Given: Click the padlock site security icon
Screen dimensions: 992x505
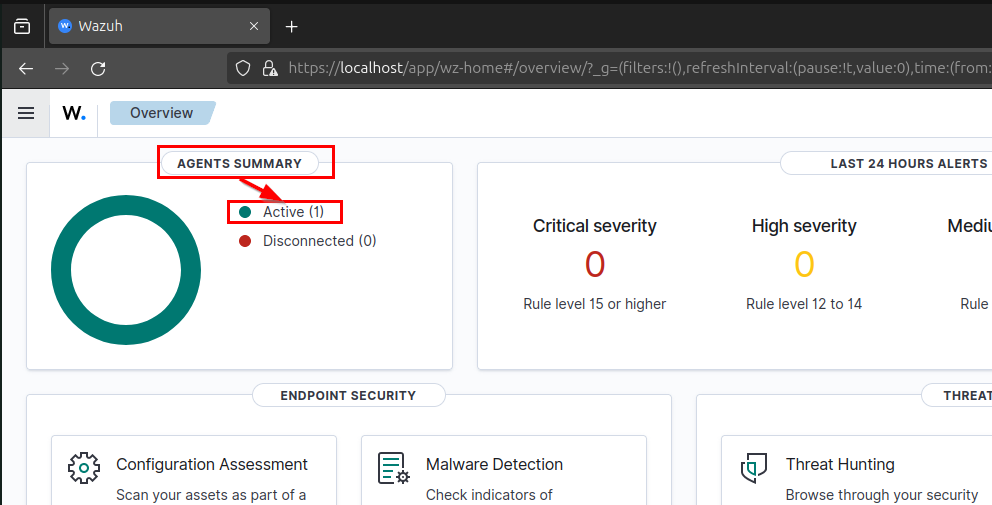Looking at the screenshot, I should point(270,68).
